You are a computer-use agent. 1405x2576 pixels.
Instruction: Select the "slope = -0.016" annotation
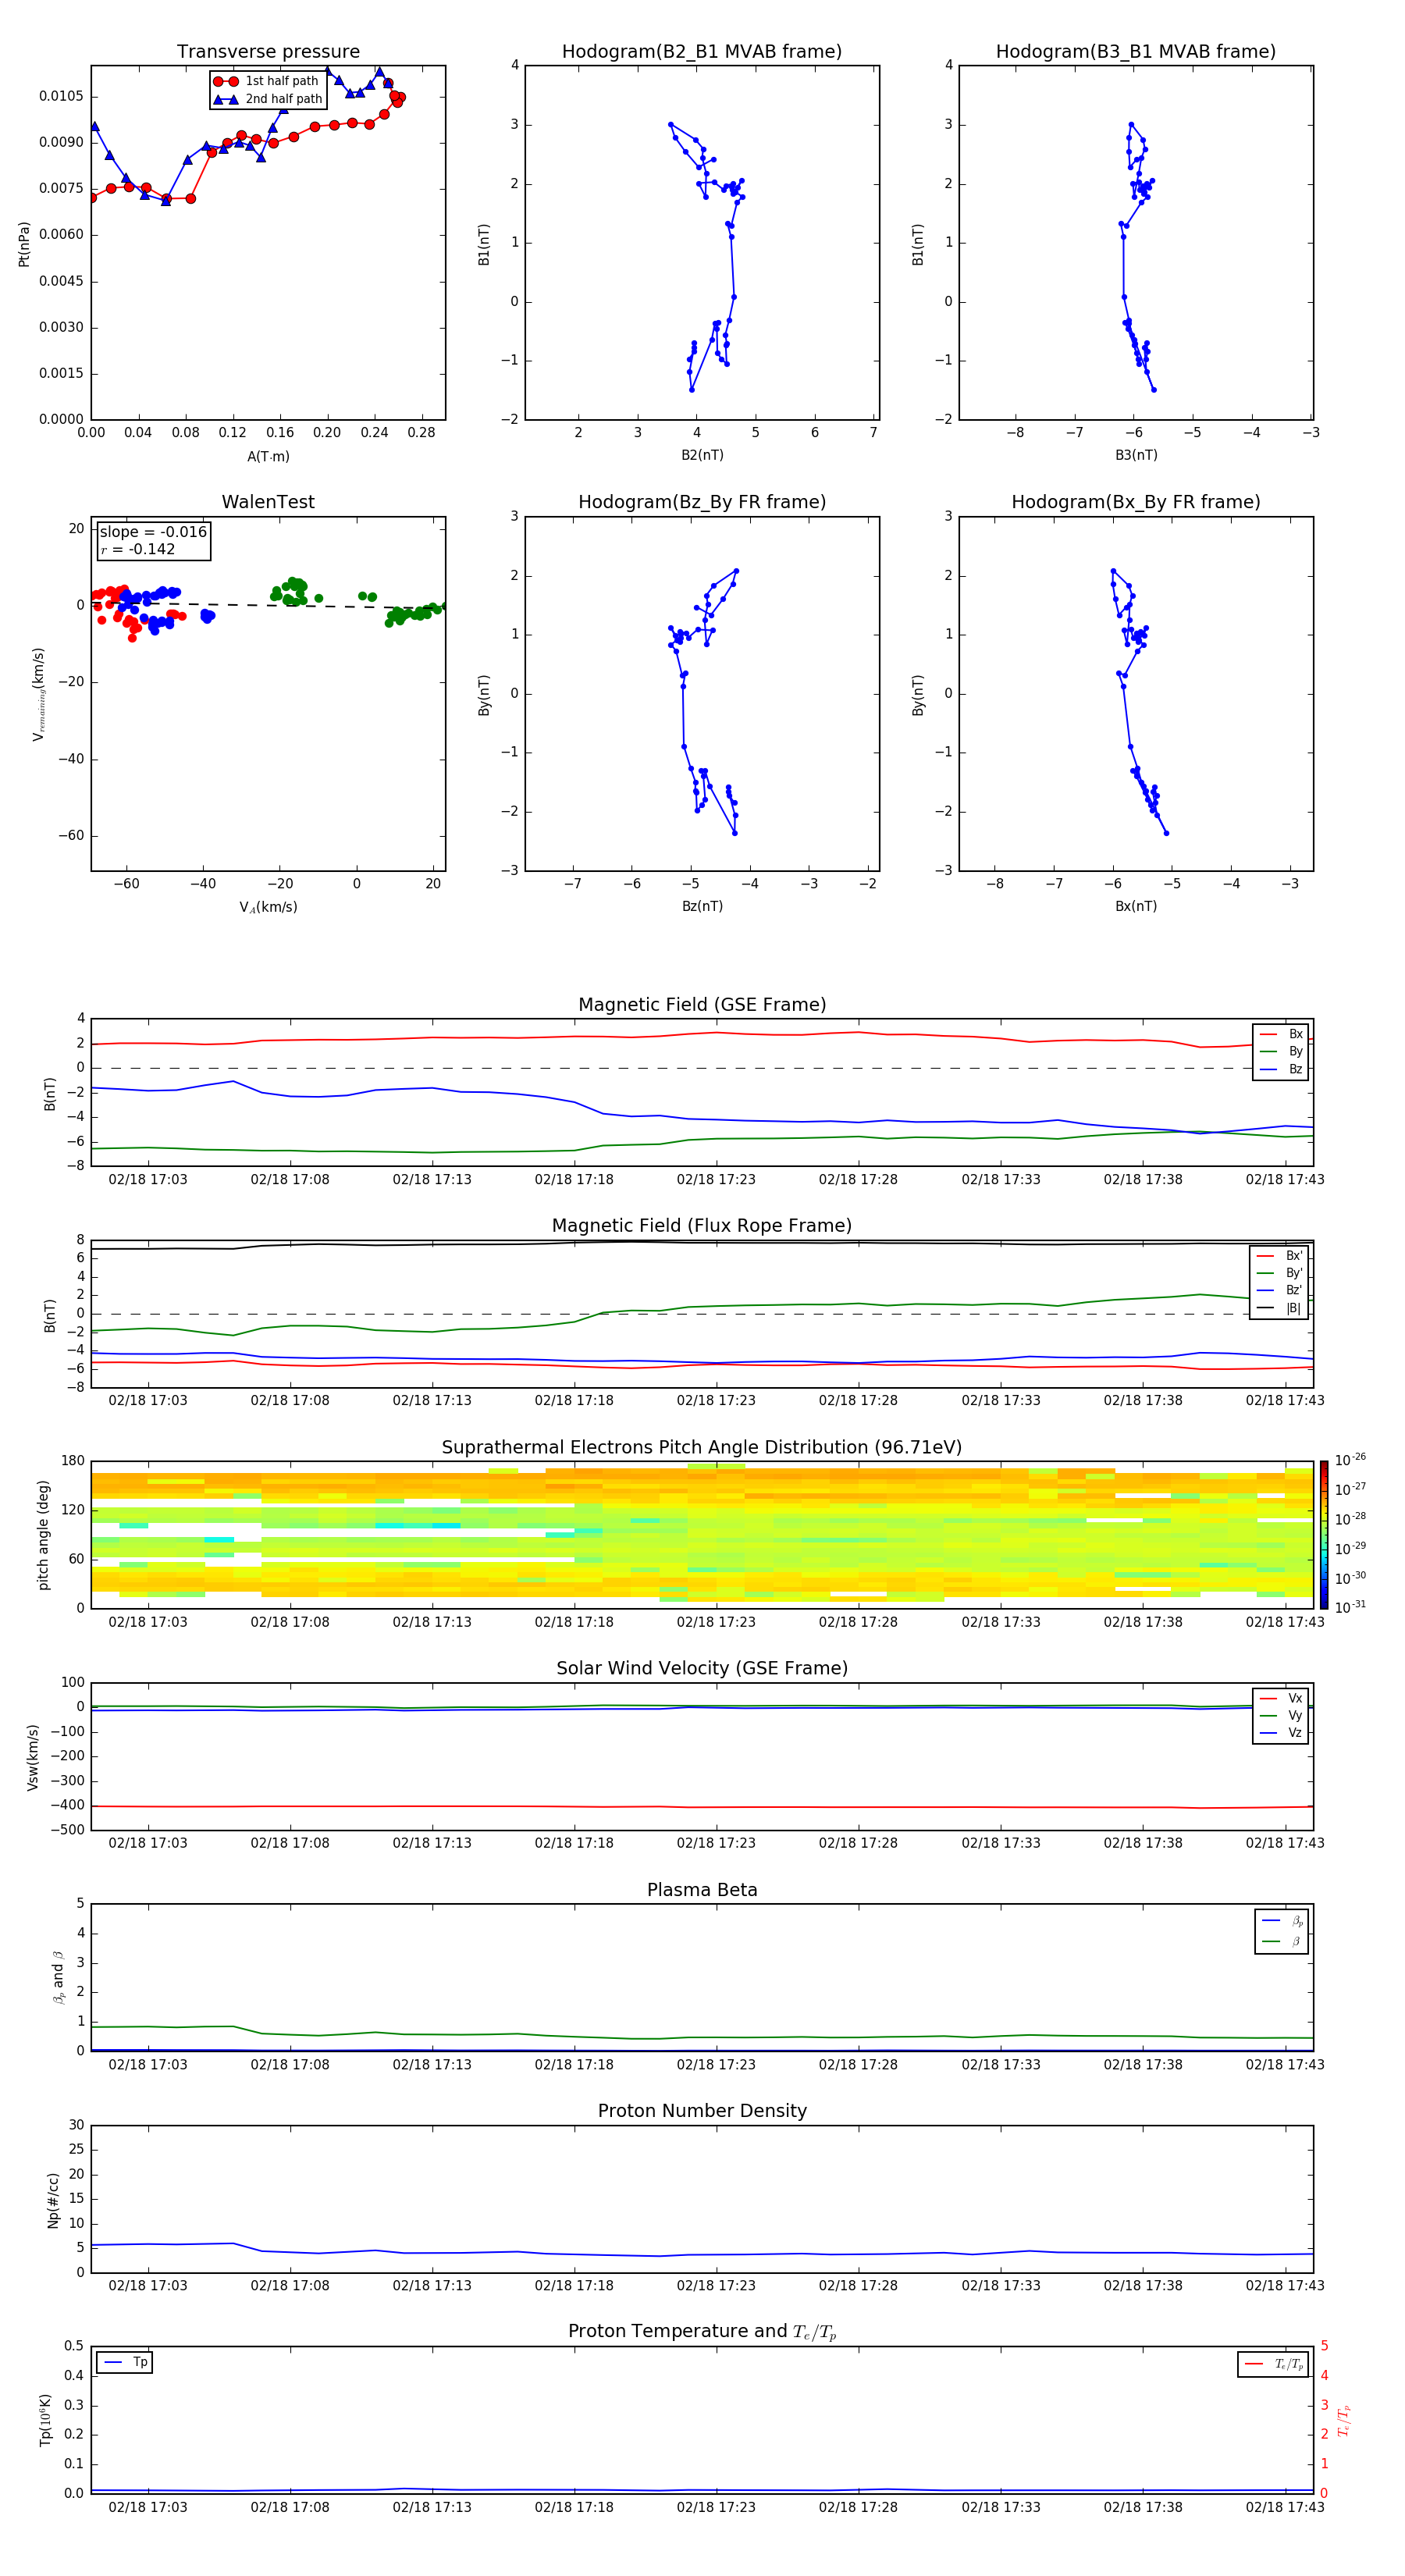pyautogui.click(x=153, y=532)
